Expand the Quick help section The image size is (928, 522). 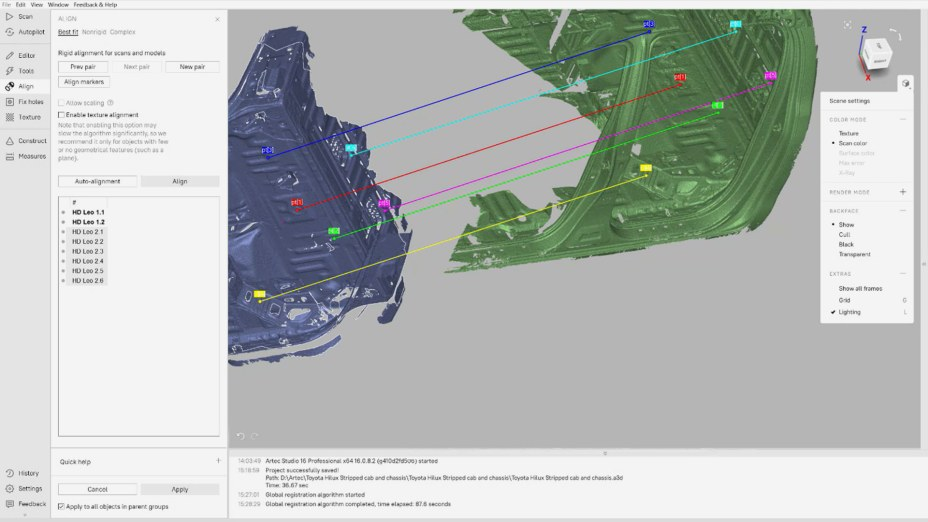218,461
